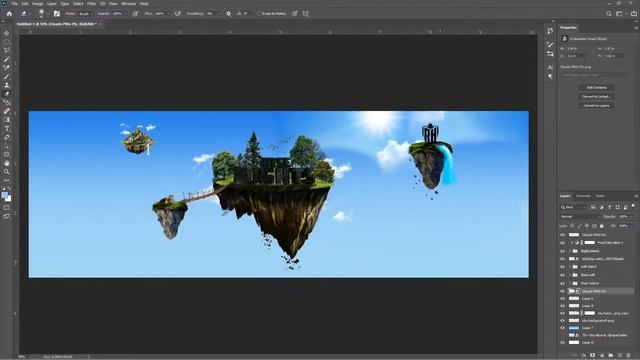Open the Window menu
This screenshot has width=640, height=360.
click(129, 4)
